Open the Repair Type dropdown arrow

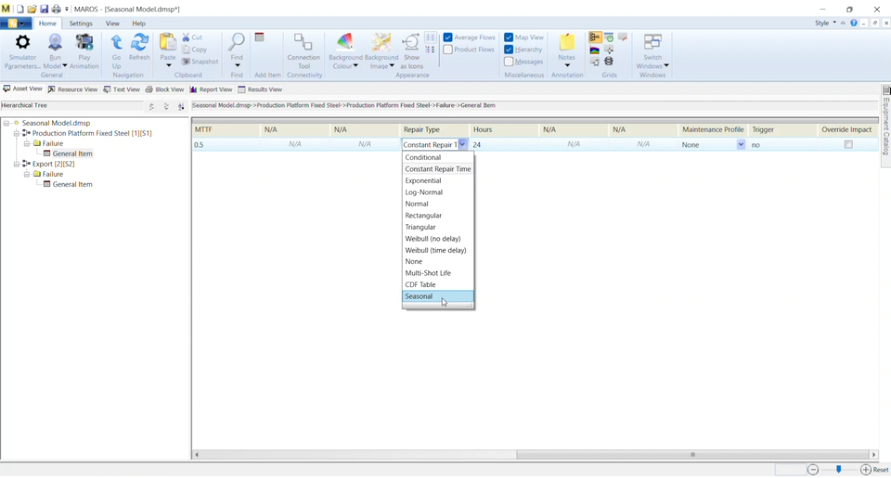(462, 144)
